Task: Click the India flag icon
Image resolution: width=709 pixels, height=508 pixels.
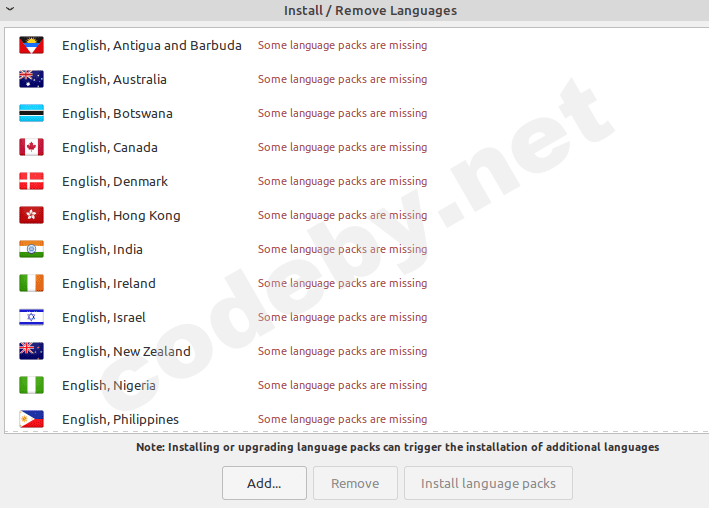Action: coord(31,249)
